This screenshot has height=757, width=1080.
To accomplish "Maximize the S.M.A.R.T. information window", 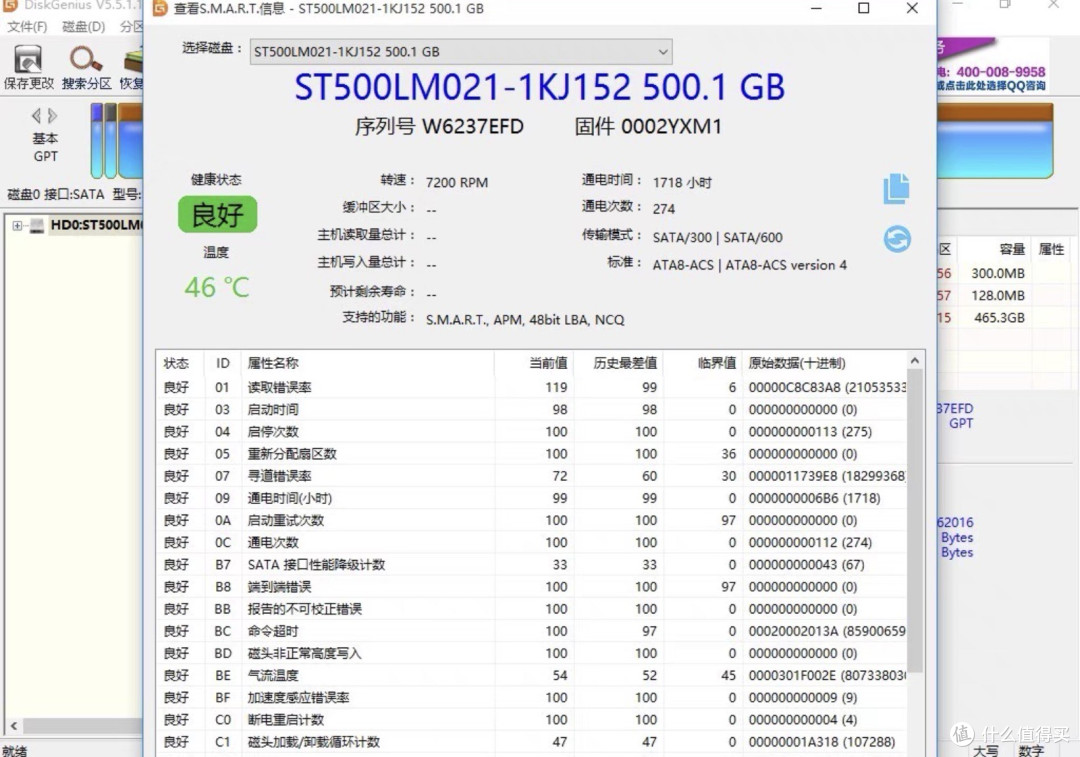I will point(864,8).
